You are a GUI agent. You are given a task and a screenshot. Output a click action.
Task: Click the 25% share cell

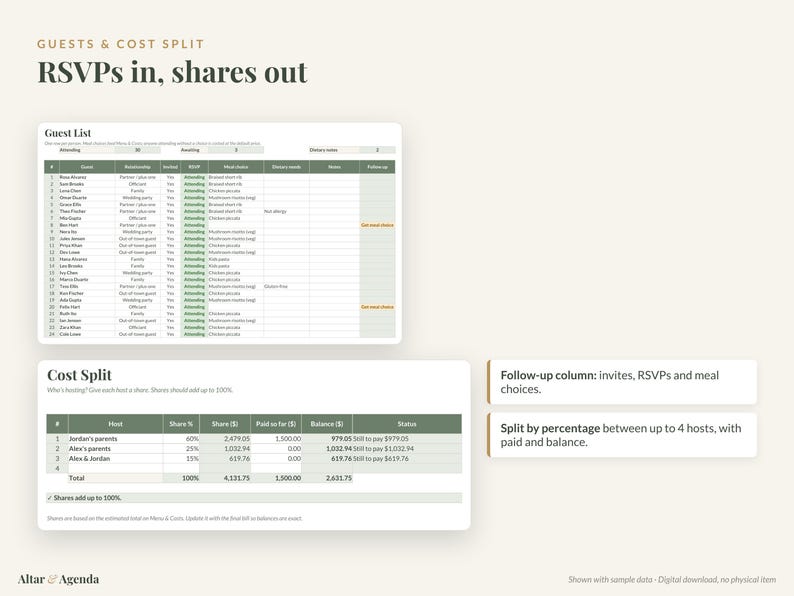click(181, 449)
